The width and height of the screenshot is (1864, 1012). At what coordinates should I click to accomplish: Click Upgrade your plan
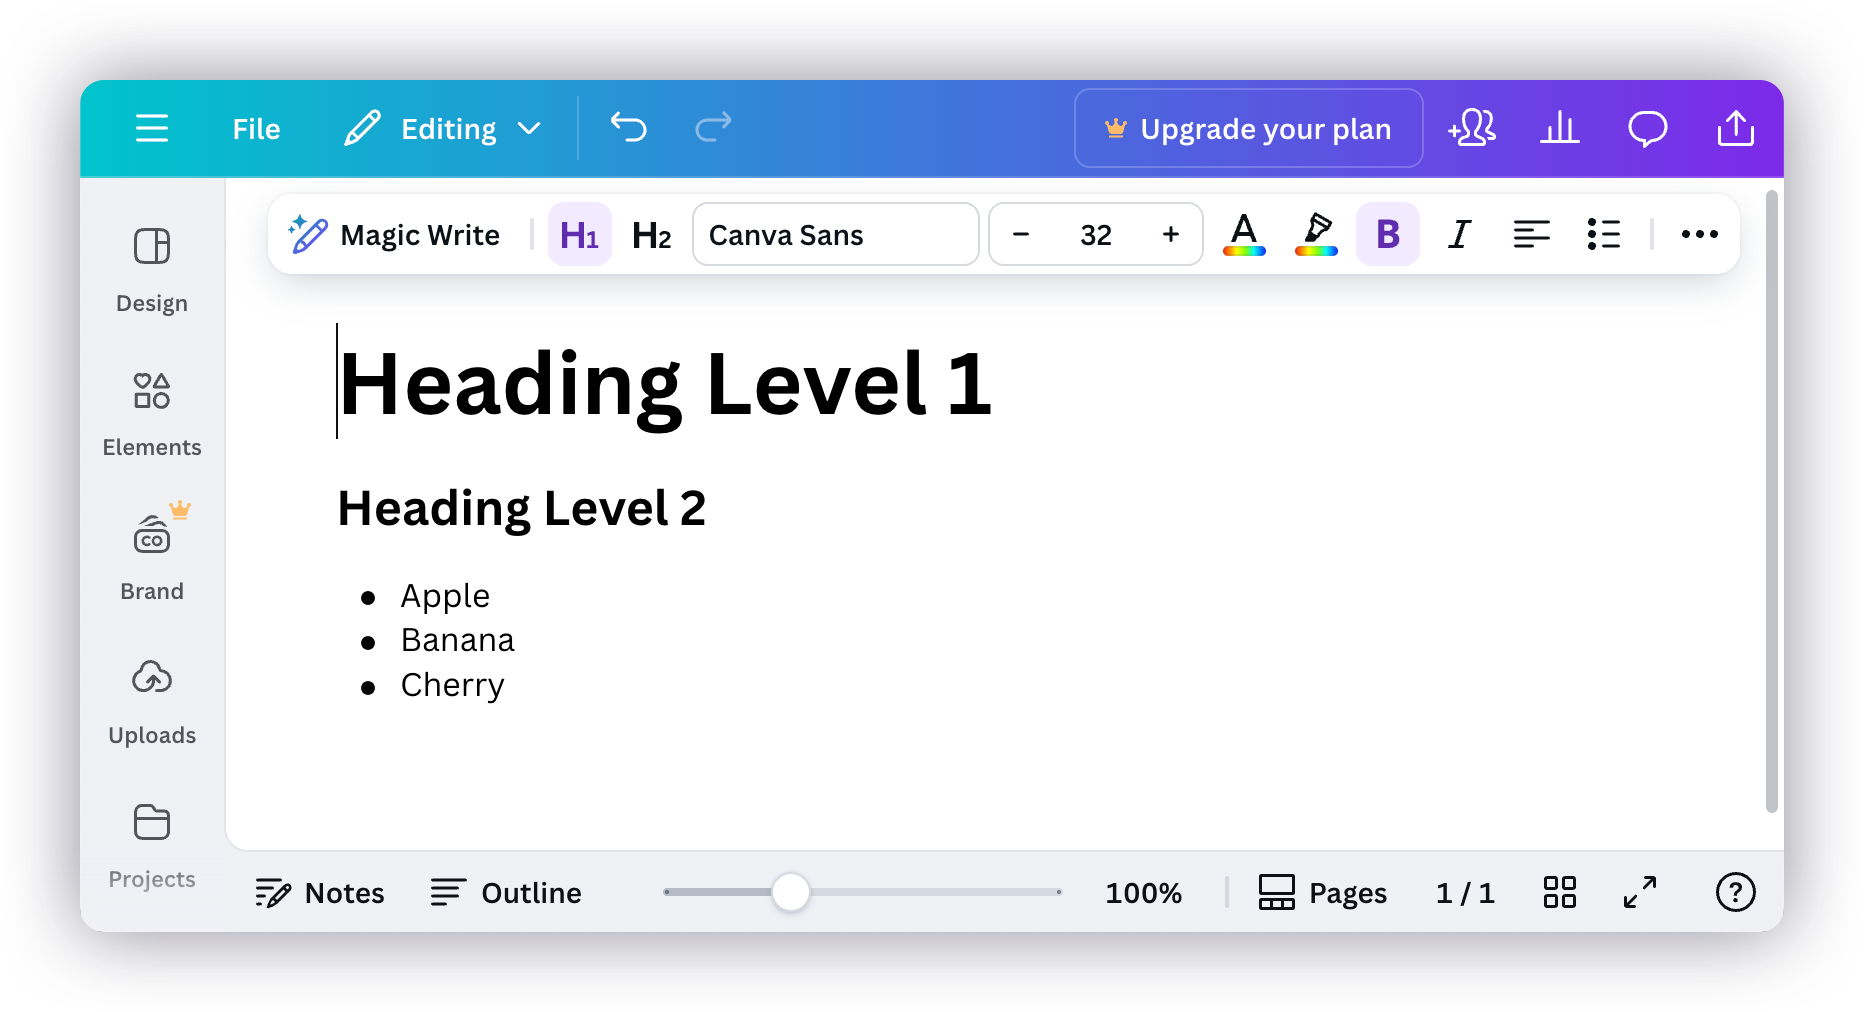(1247, 128)
